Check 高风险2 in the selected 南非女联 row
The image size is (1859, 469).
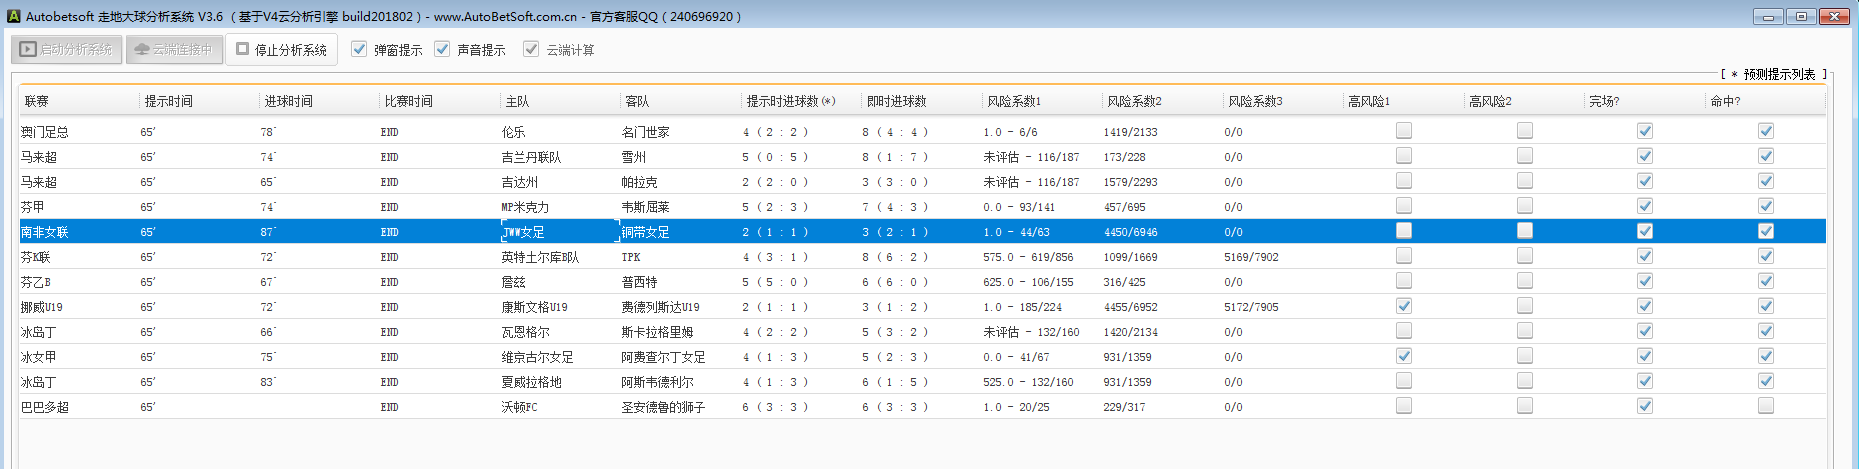coord(1525,231)
